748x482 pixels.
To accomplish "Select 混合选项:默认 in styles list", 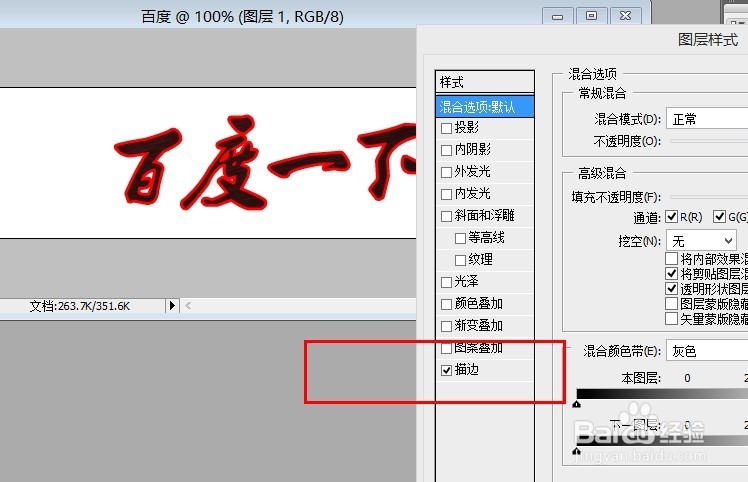I will click(x=485, y=107).
